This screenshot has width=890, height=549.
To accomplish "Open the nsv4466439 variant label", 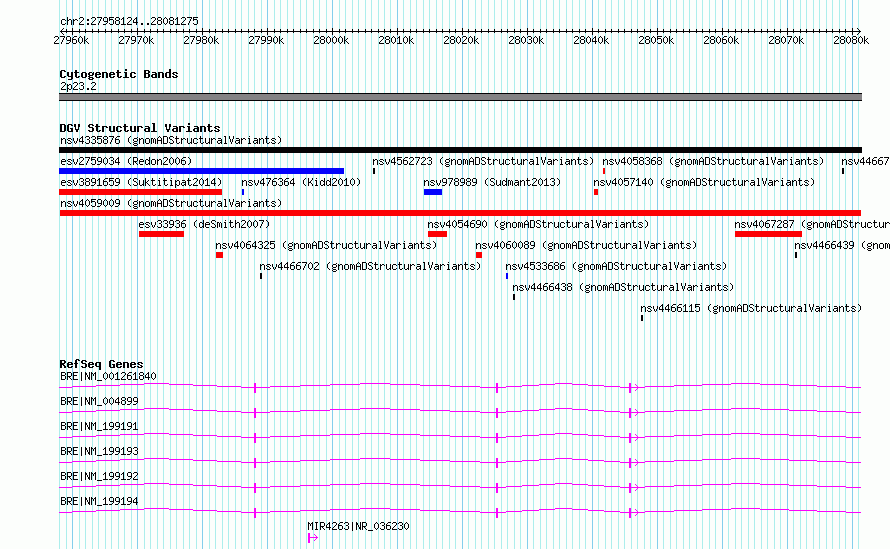I will [x=842, y=245].
